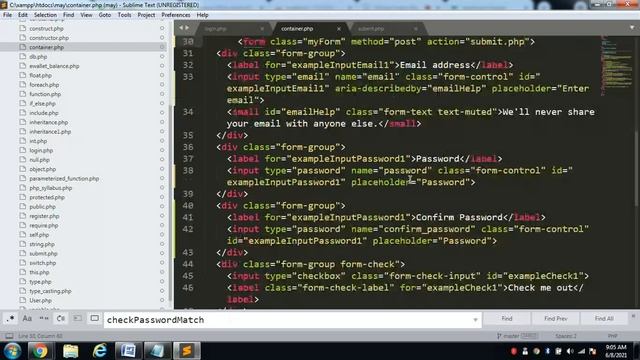640x360 pixels.
Task: Close the submit.php tab
Action: click(416, 29)
